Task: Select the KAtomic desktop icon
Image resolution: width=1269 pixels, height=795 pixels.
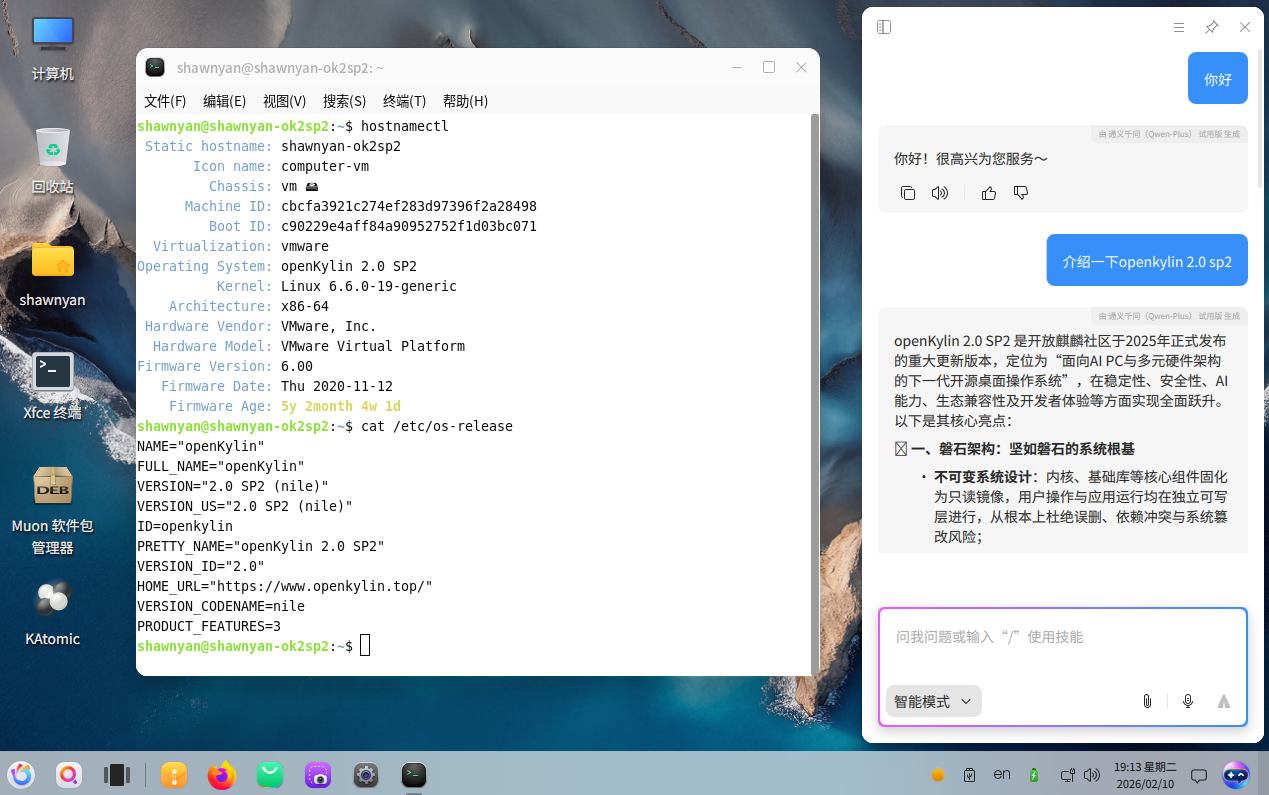Action: click(x=52, y=612)
